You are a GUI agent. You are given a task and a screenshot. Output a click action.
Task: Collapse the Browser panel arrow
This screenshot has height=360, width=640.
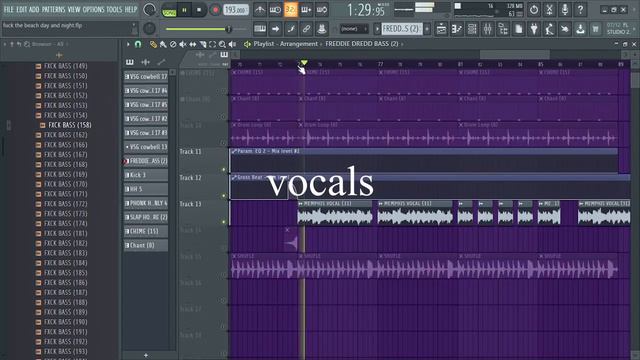5,44
